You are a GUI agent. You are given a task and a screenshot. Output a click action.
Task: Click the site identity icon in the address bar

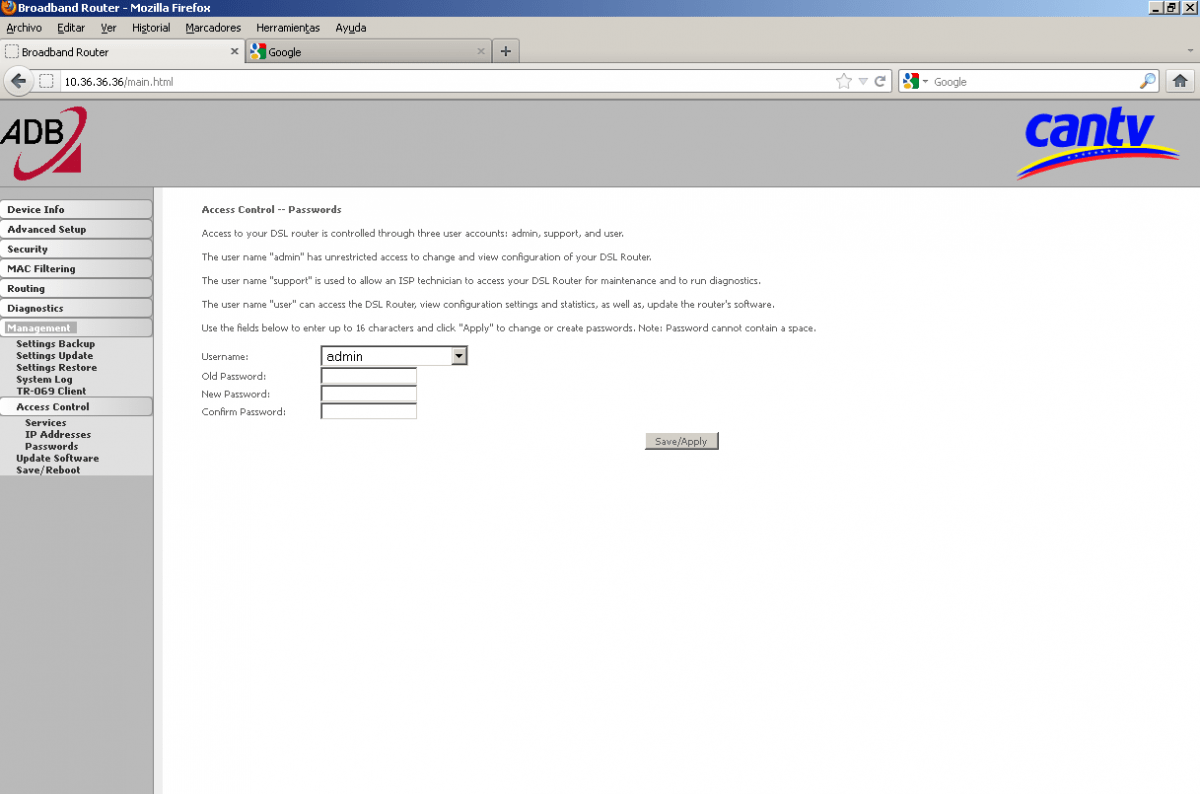pos(46,81)
